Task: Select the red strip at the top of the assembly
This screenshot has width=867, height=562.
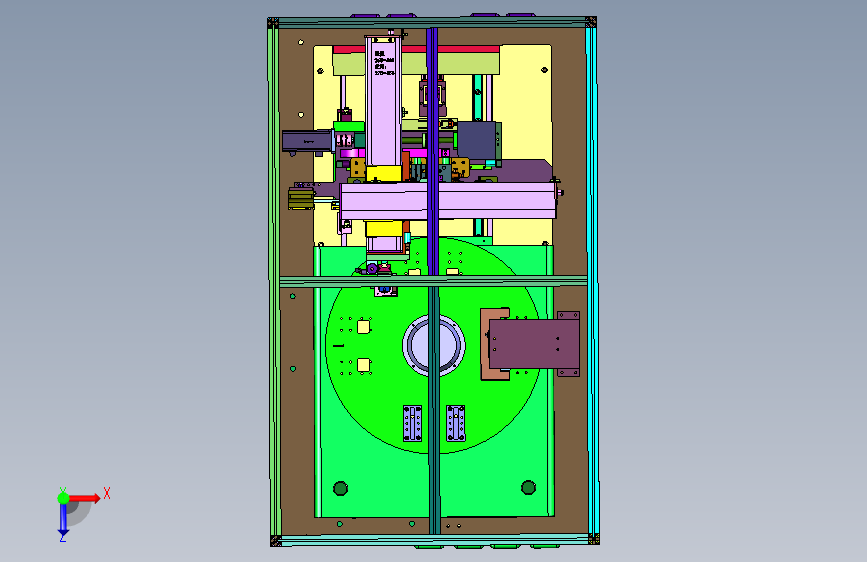Action: click(x=416, y=49)
